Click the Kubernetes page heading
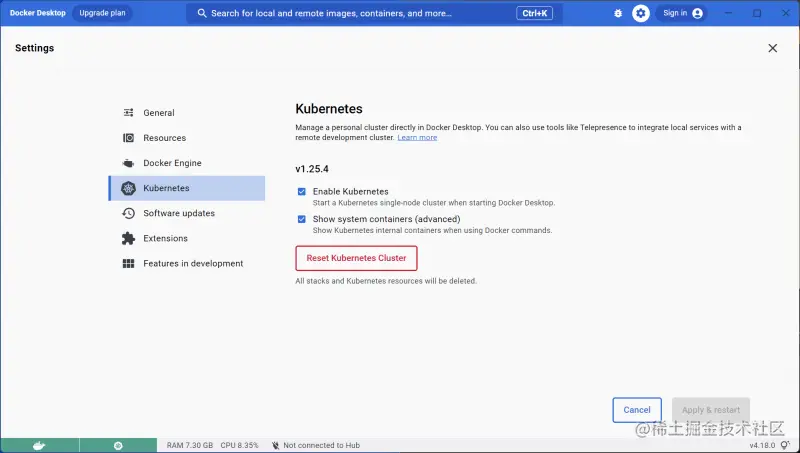Viewport: 800px width, 453px height. coord(329,109)
